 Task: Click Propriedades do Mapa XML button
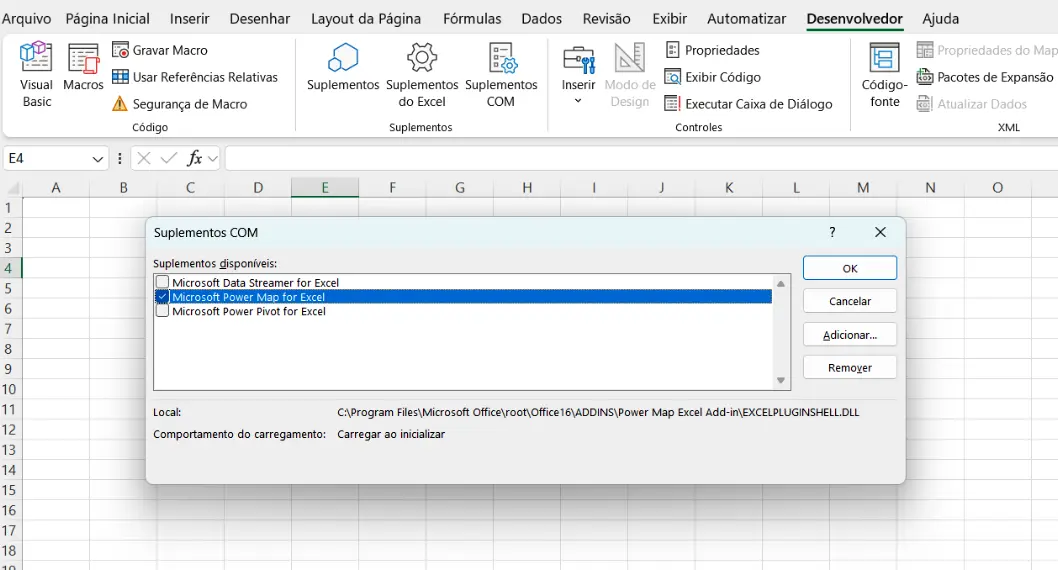coord(986,50)
